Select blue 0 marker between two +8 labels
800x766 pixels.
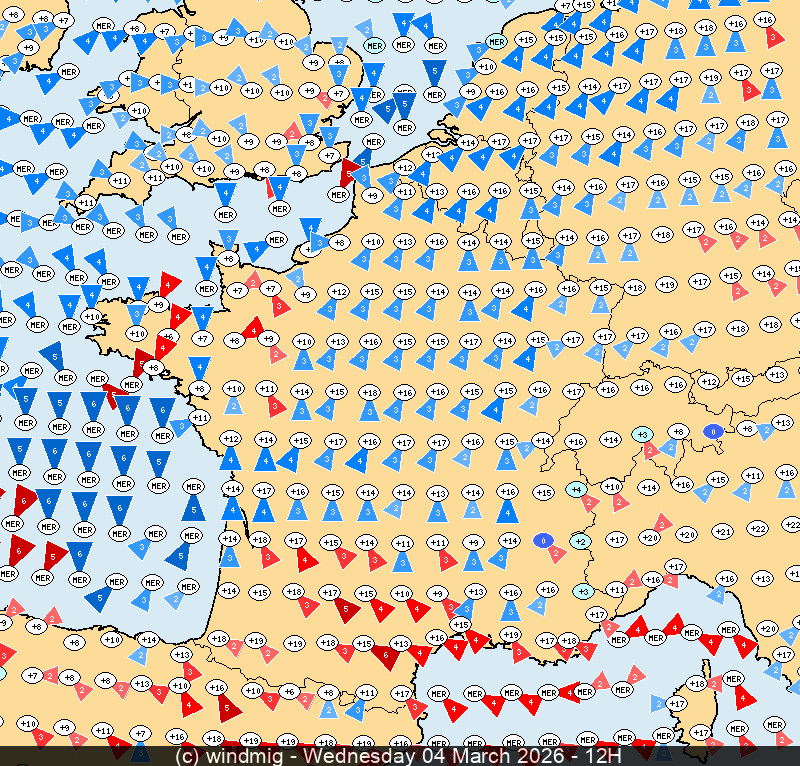pyautogui.click(x=712, y=431)
